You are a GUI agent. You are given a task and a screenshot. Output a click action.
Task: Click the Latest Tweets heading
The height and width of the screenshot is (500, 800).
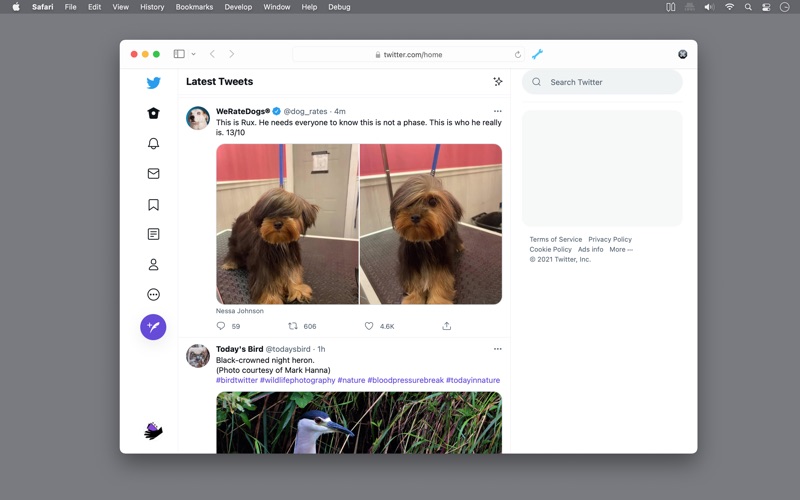coord(219,82)
